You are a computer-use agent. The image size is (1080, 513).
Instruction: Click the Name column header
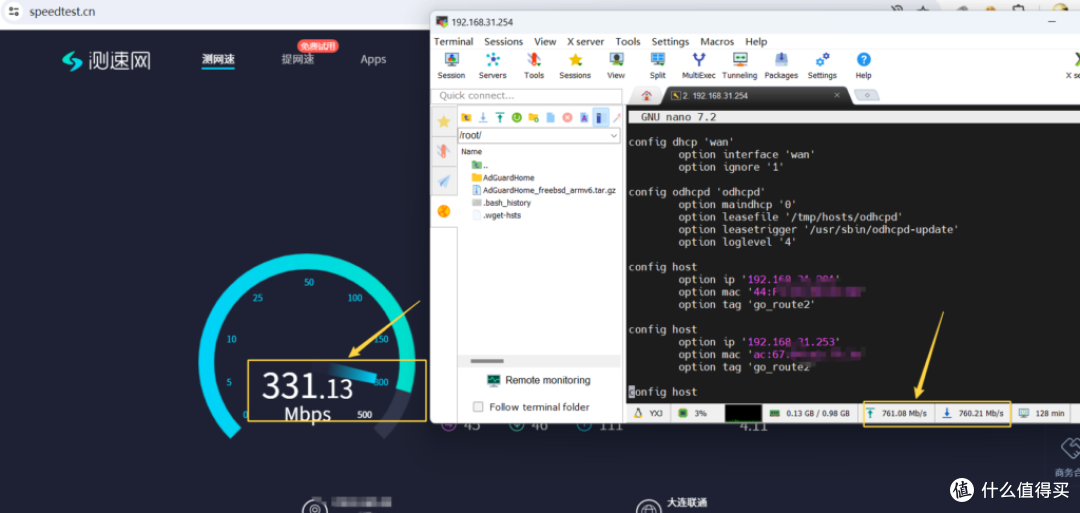[472, 151]
